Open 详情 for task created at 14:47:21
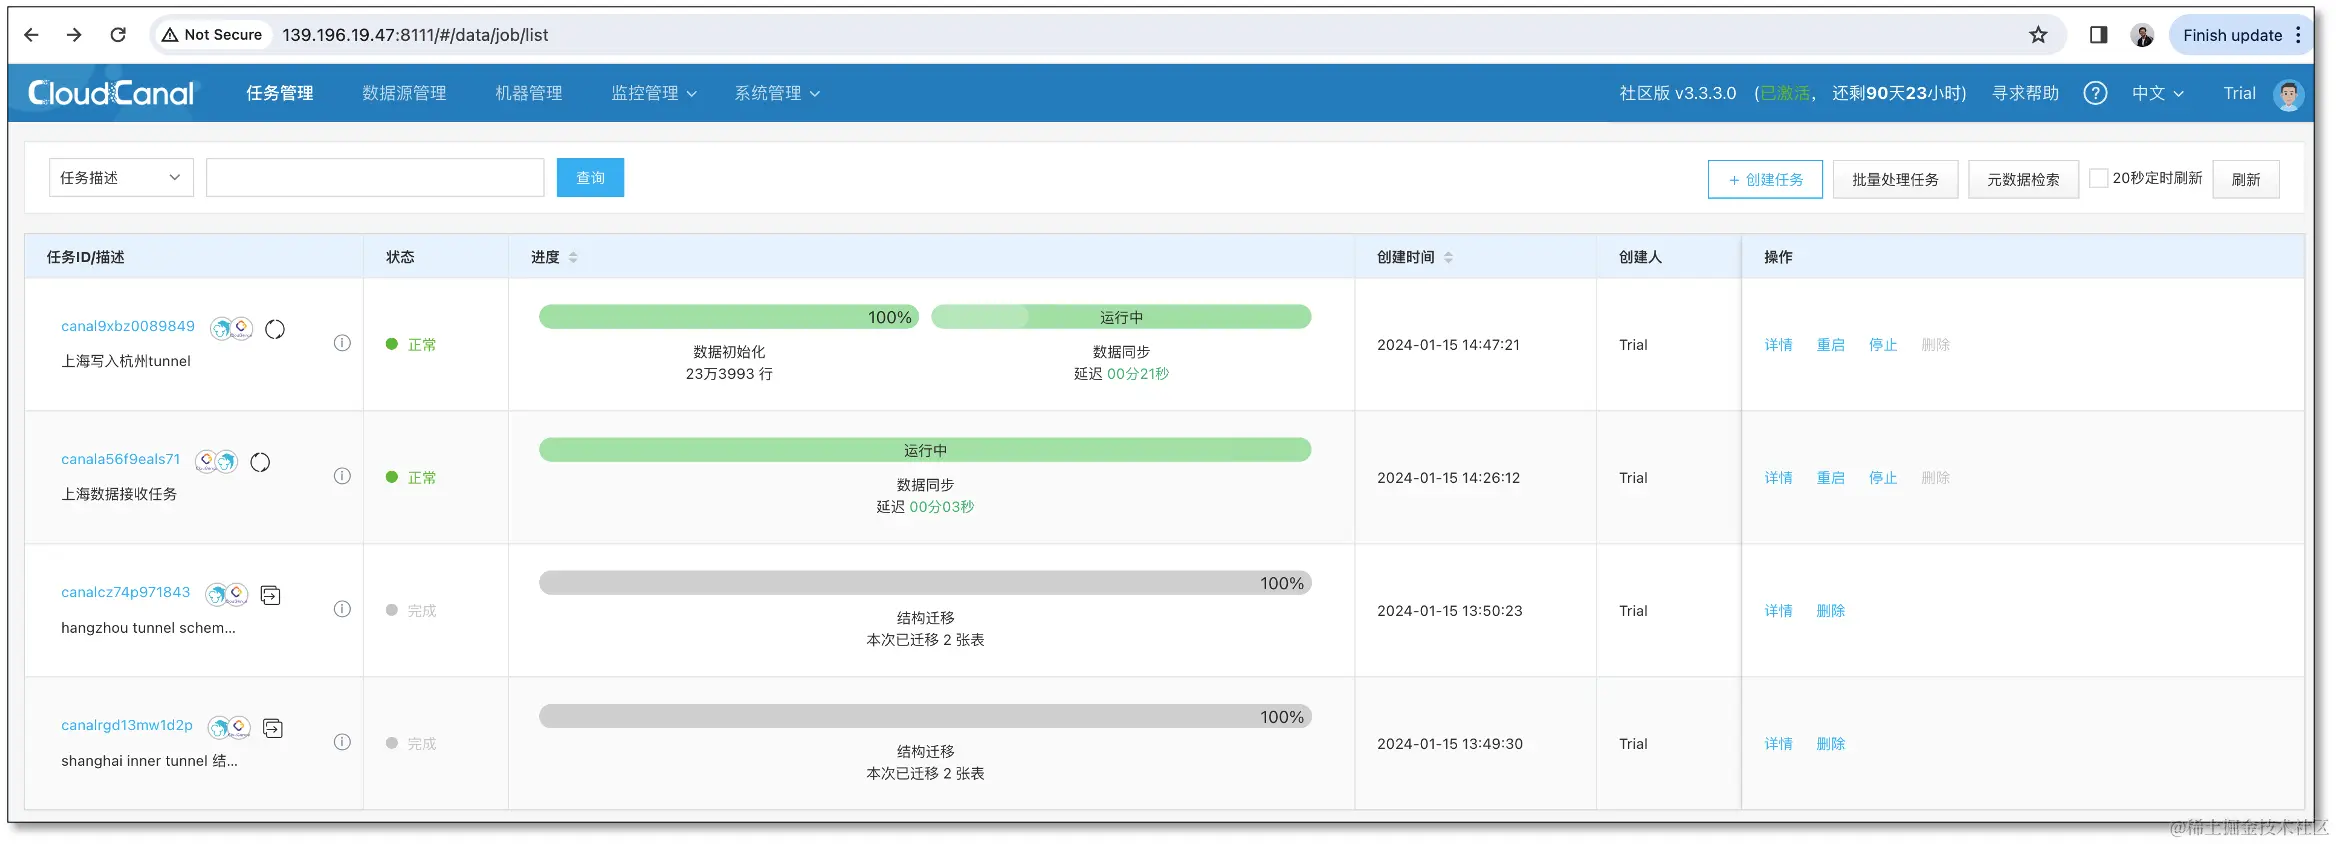Image resolution: width=2336 pixels, height=844 pixels. pos(1778,345)
